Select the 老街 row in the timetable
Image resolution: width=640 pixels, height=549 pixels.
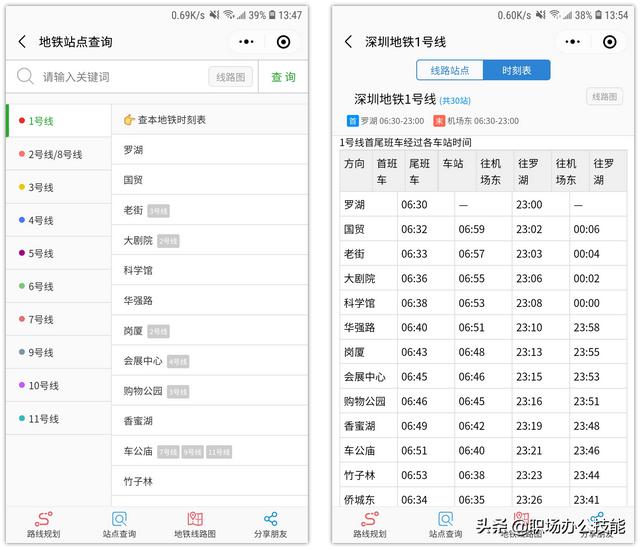click(483, 253)
